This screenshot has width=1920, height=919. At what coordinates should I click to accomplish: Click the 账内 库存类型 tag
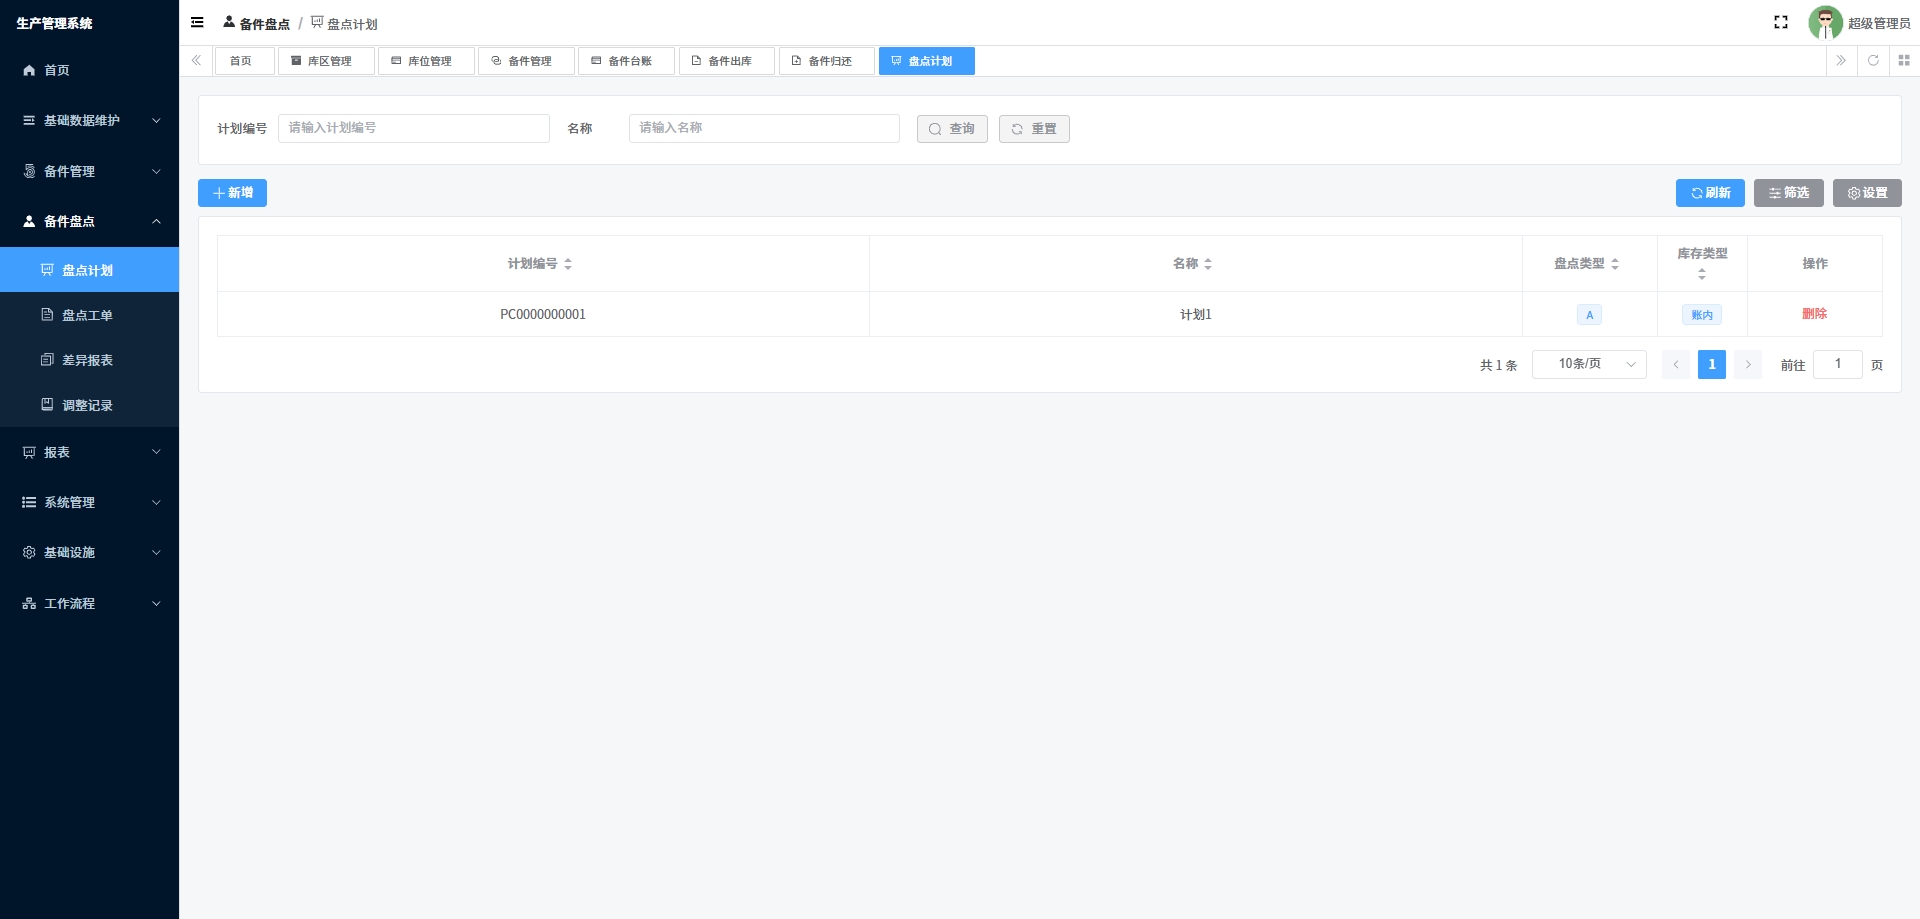[x=1702, y=315]
